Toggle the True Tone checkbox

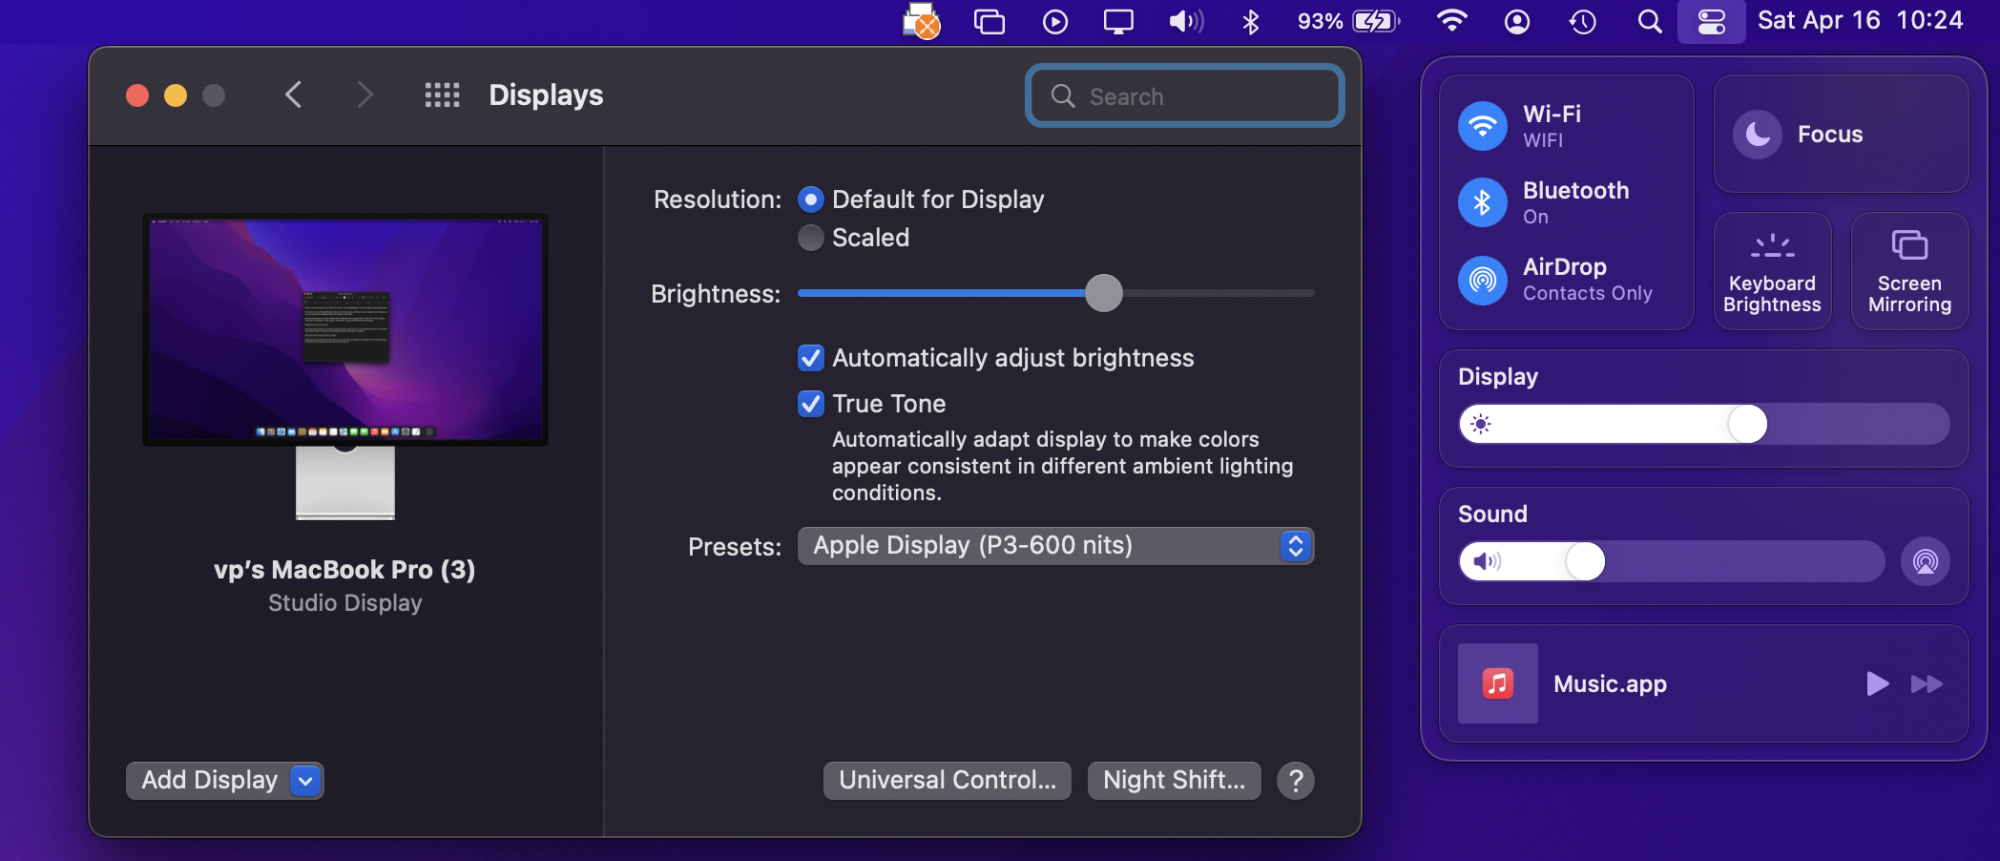(811, 404)
